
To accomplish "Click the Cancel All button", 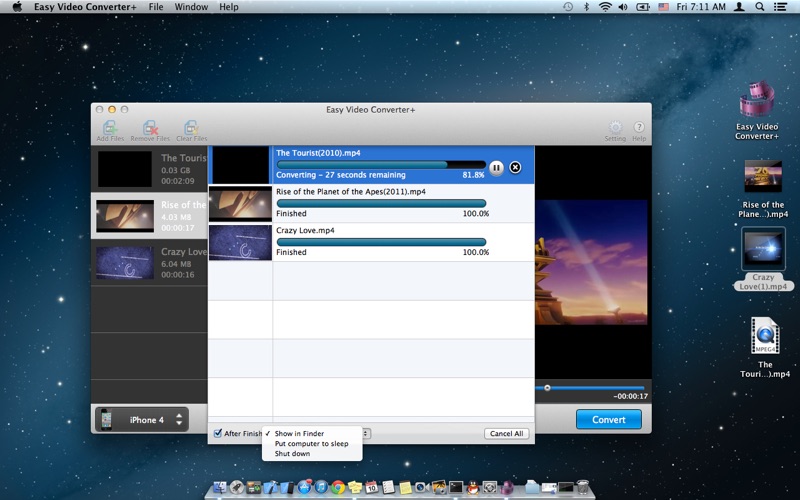I will click(506, 434).
